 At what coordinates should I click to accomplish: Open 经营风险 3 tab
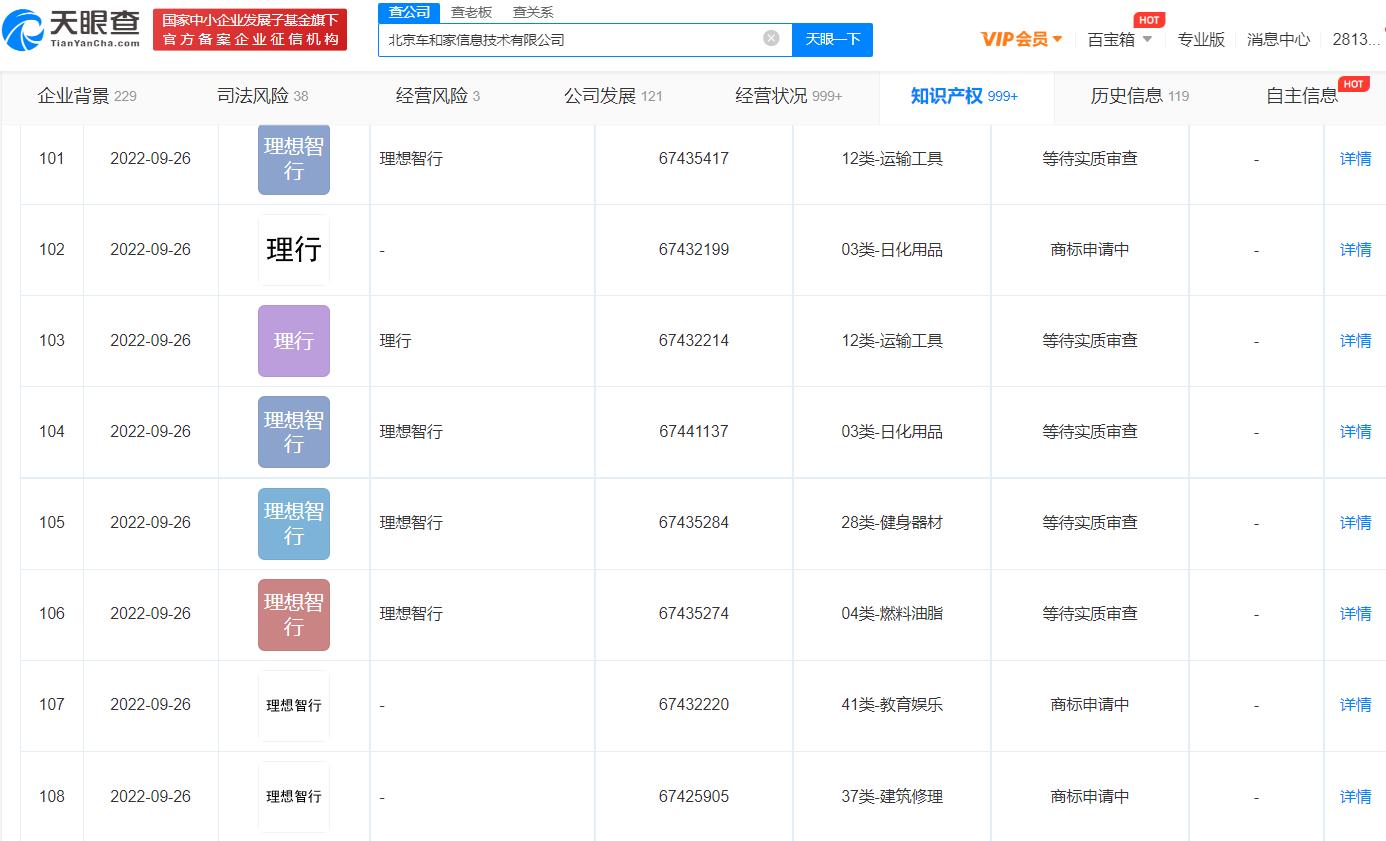click(x=438, y=96)
